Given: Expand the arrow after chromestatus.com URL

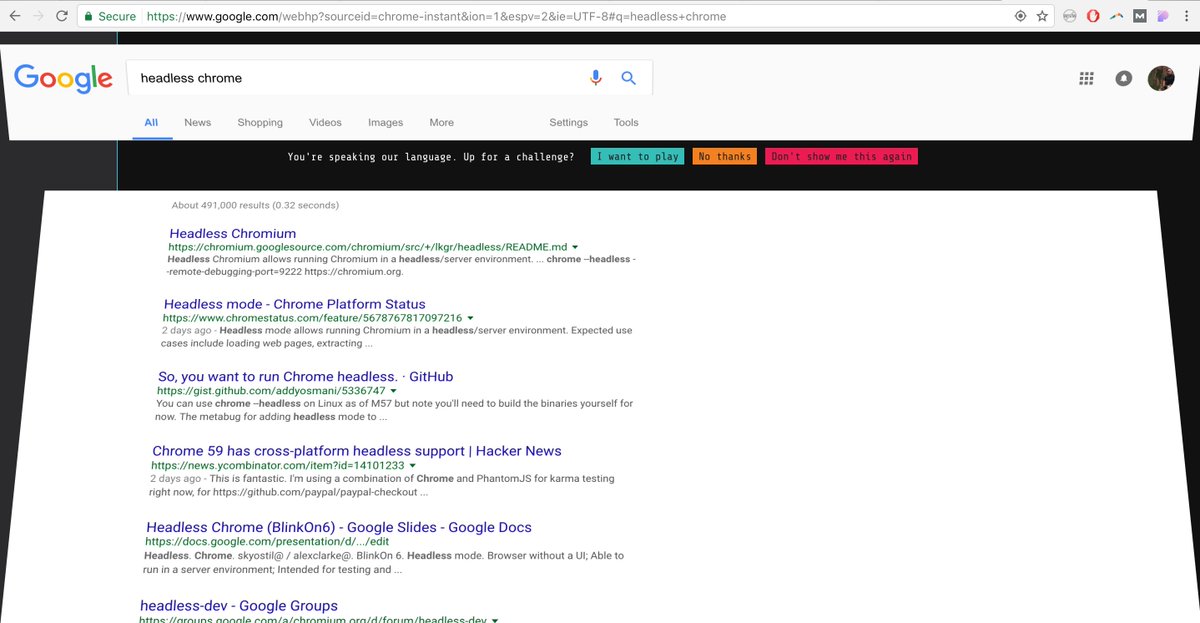Looking at the screenshot, I should click(469, 318).
